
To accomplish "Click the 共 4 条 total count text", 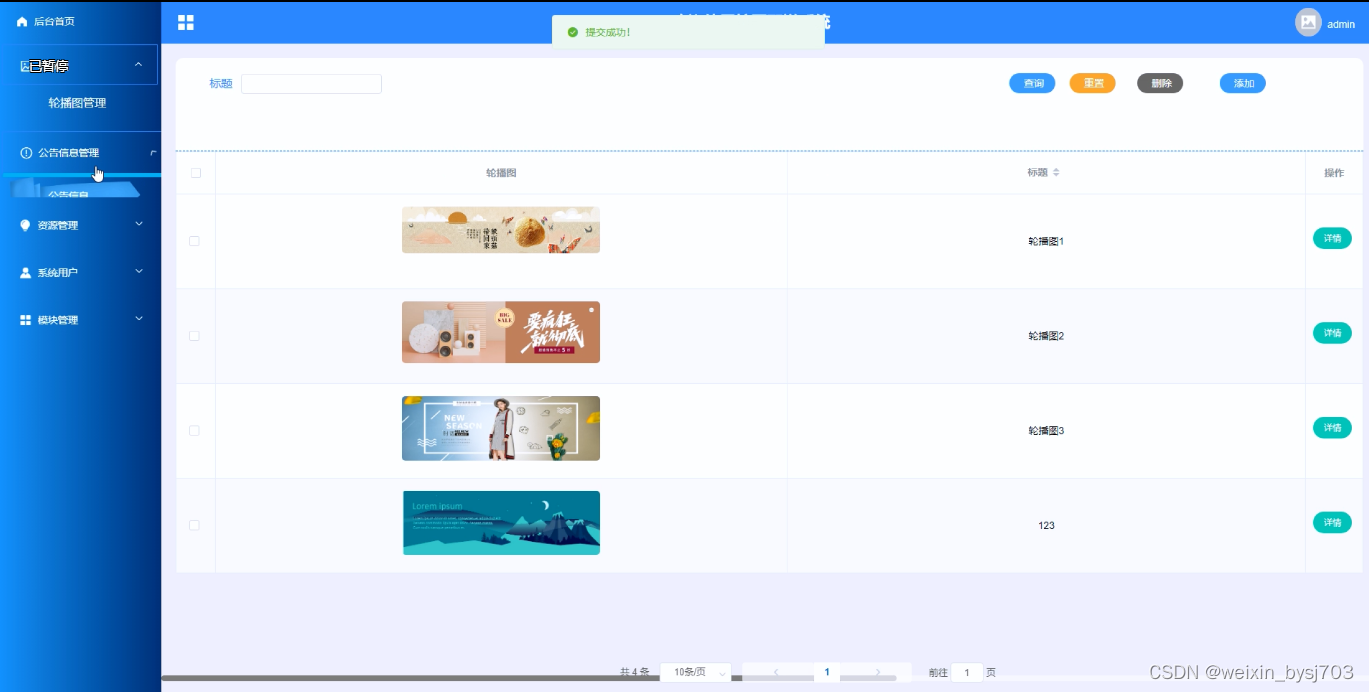I will coord(634,673).
